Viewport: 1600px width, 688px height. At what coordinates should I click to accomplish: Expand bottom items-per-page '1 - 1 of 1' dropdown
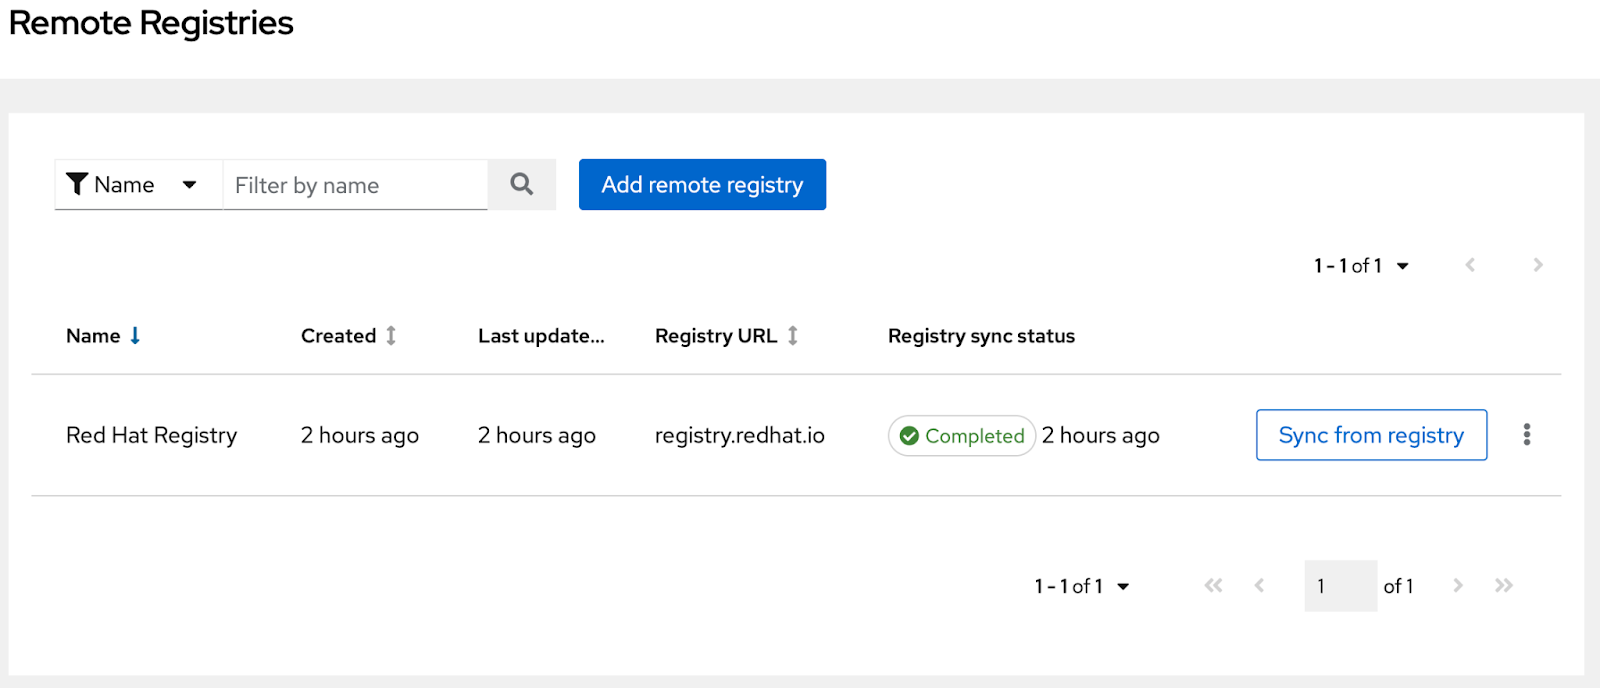click(1082, 586)
